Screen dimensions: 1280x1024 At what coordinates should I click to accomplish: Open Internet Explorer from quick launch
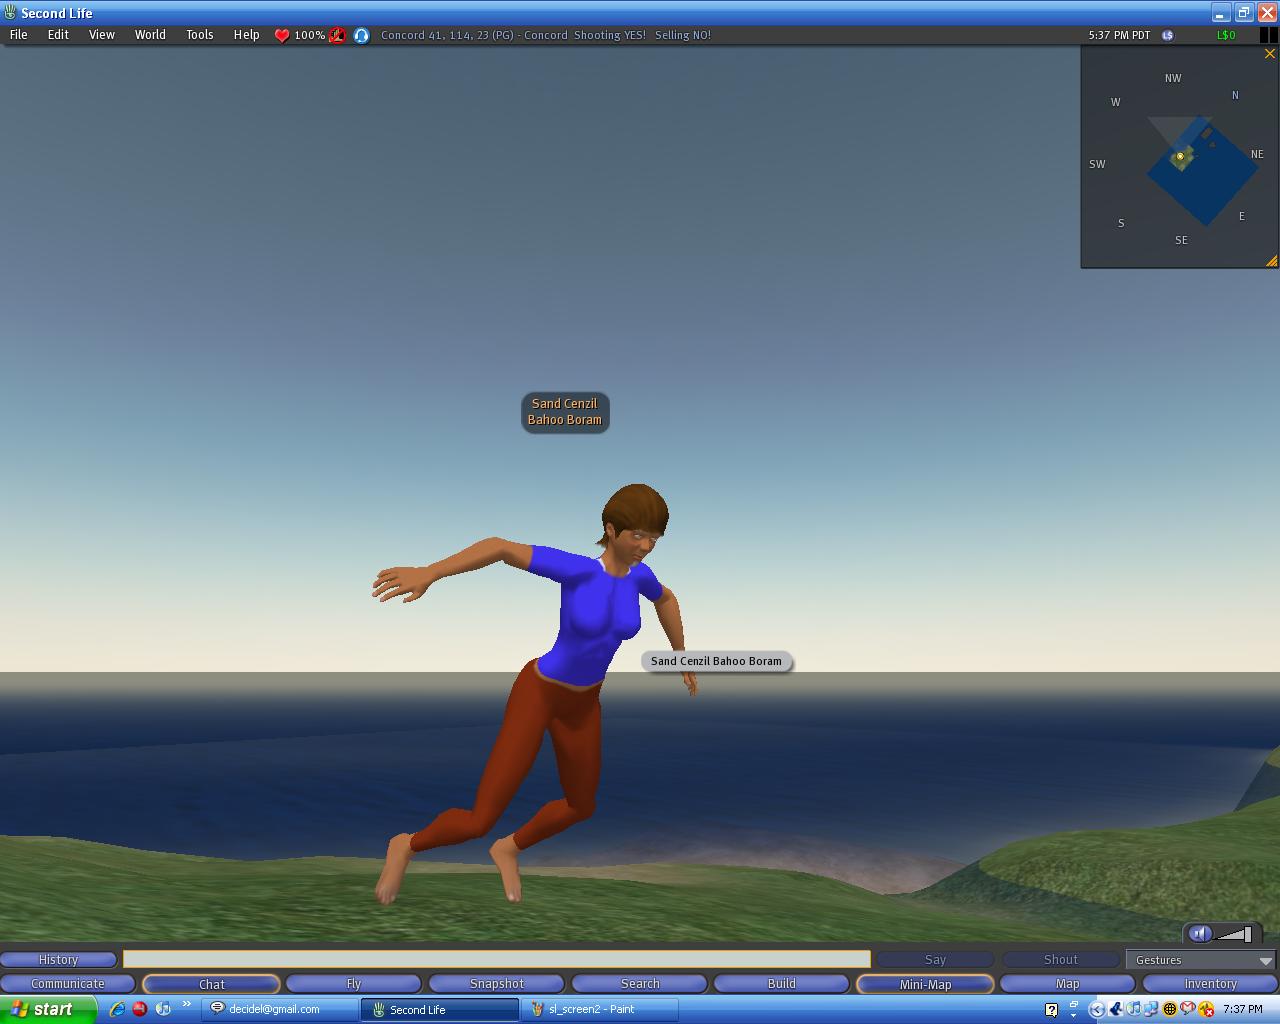point(117,1009)
